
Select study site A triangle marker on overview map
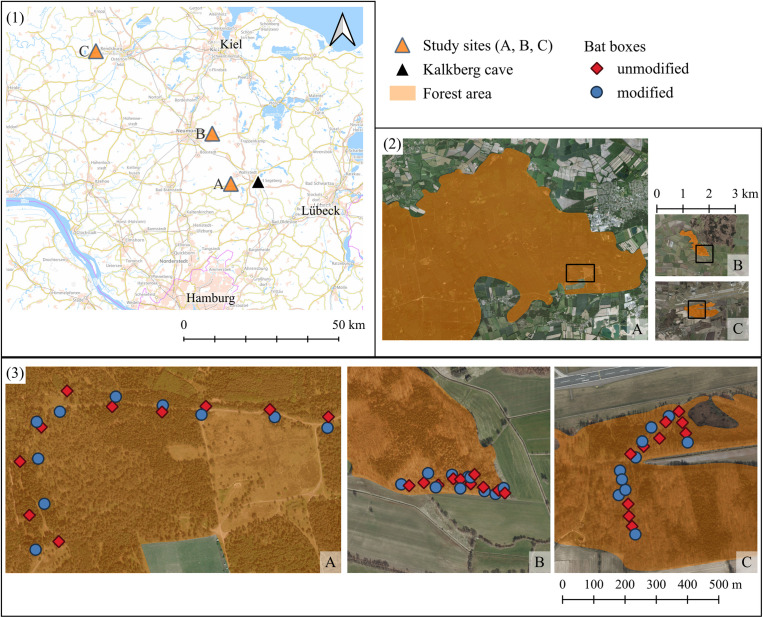230,184
